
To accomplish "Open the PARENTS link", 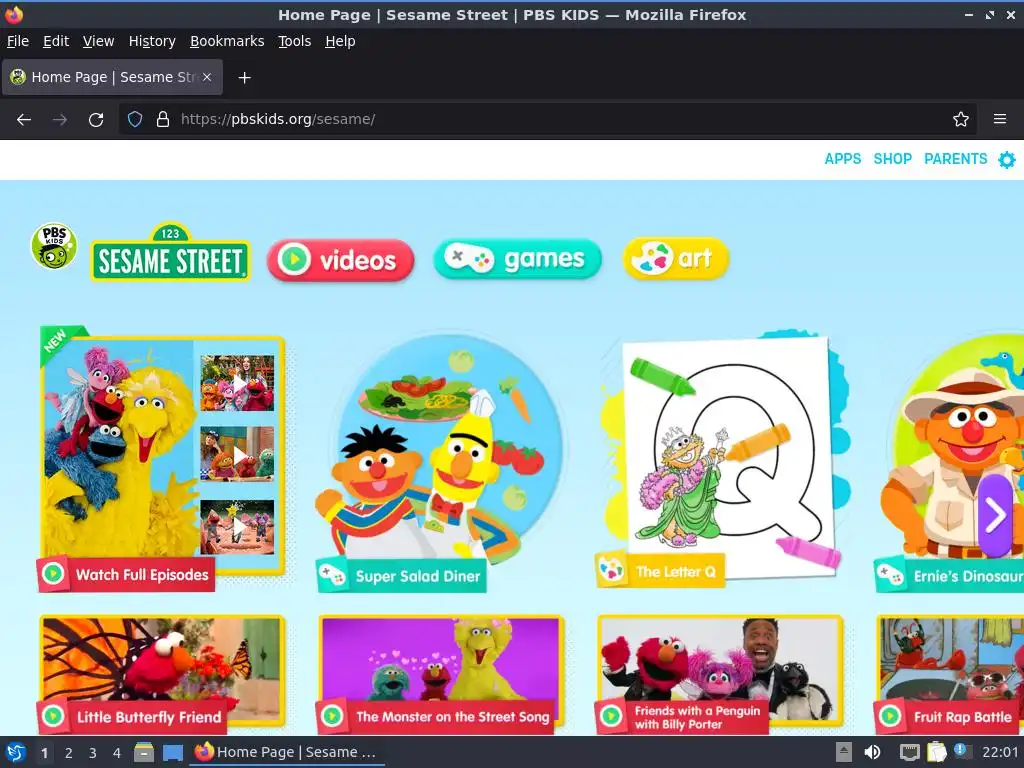I will (x=955, y=159).
